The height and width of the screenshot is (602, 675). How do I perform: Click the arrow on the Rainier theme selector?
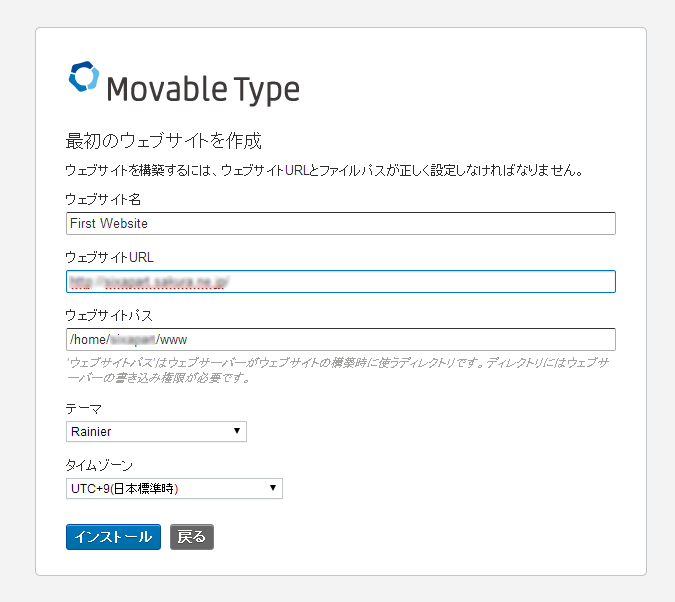237,431
